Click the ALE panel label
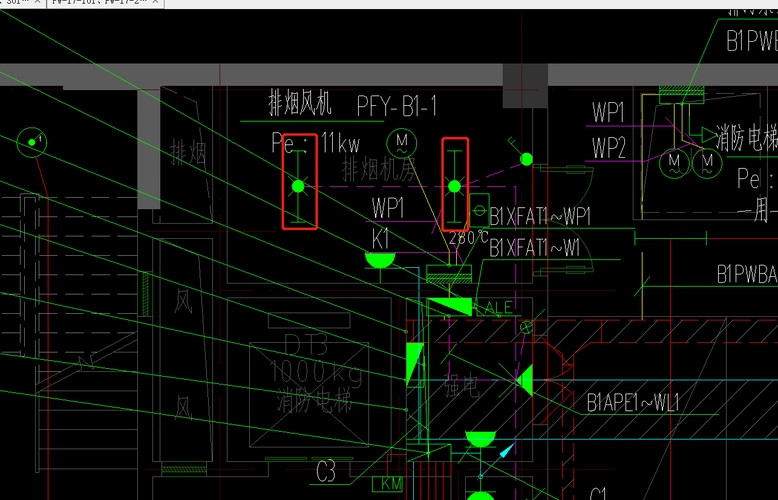This screenshot has height=500, width=778. [x=498, y=308]
